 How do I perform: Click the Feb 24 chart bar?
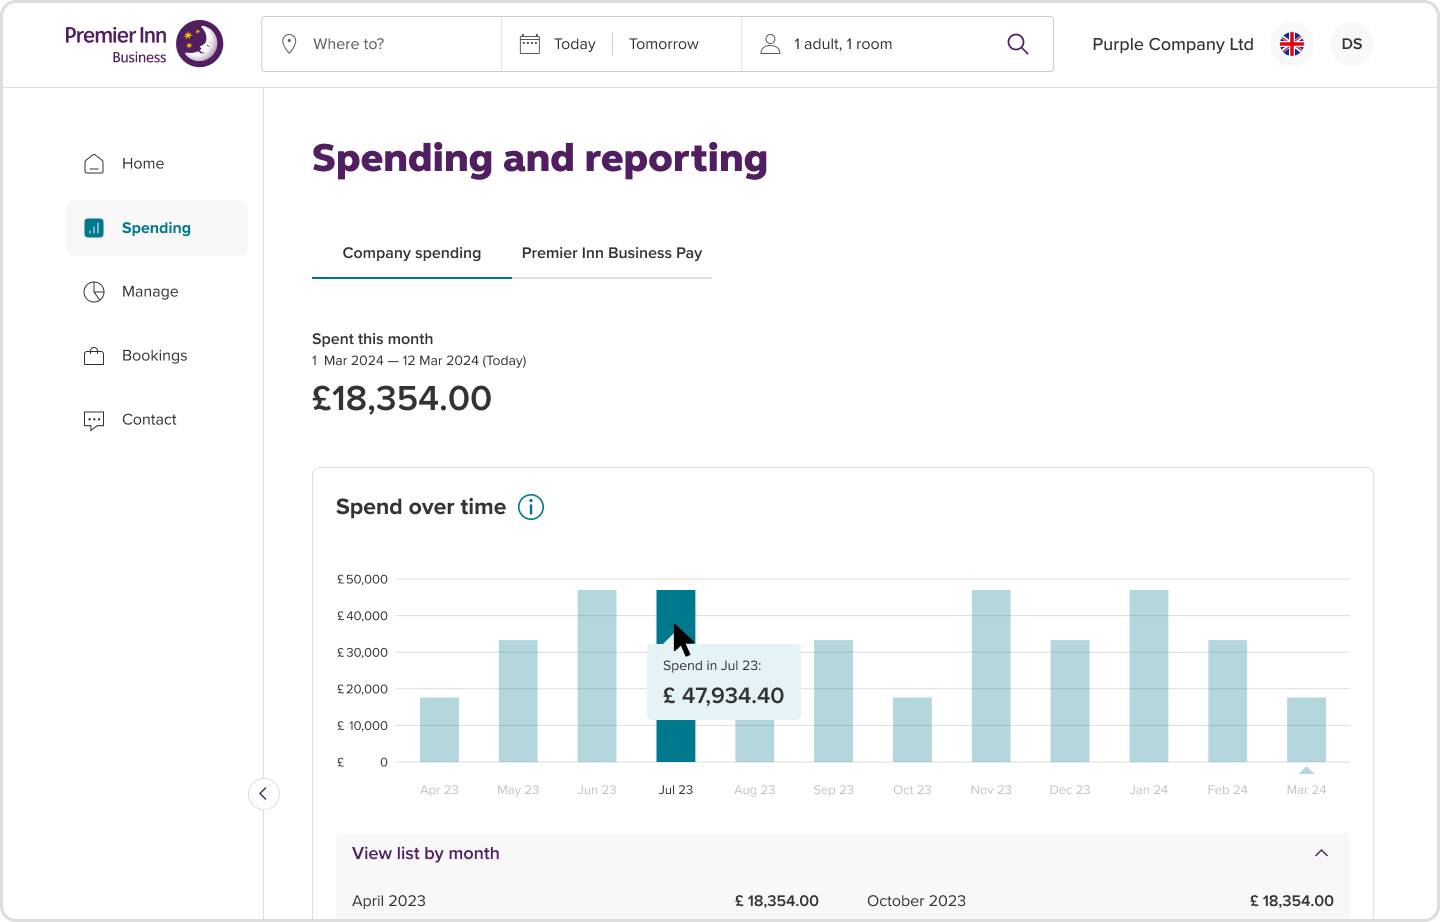pos(1228,701)
